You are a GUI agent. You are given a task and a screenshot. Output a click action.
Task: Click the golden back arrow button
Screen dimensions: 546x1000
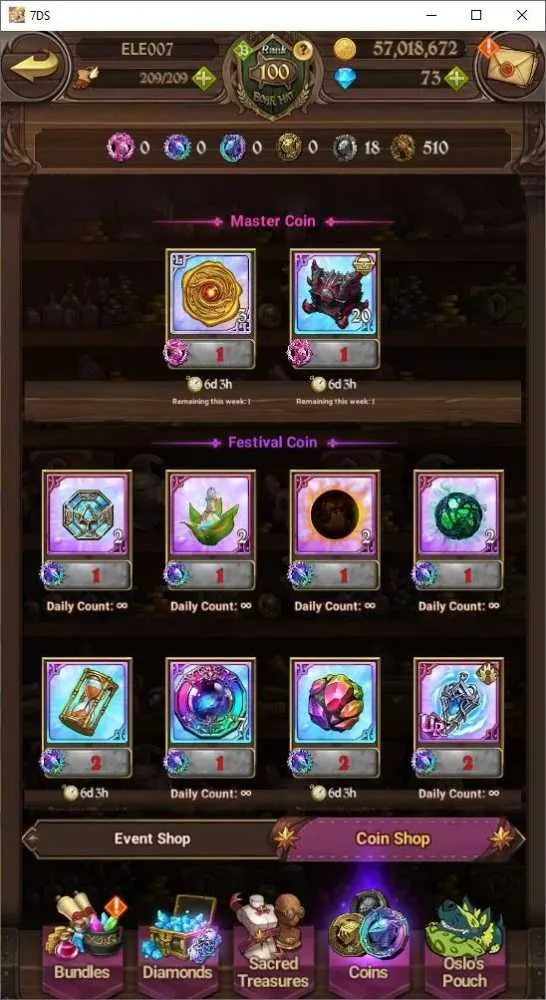34,66
